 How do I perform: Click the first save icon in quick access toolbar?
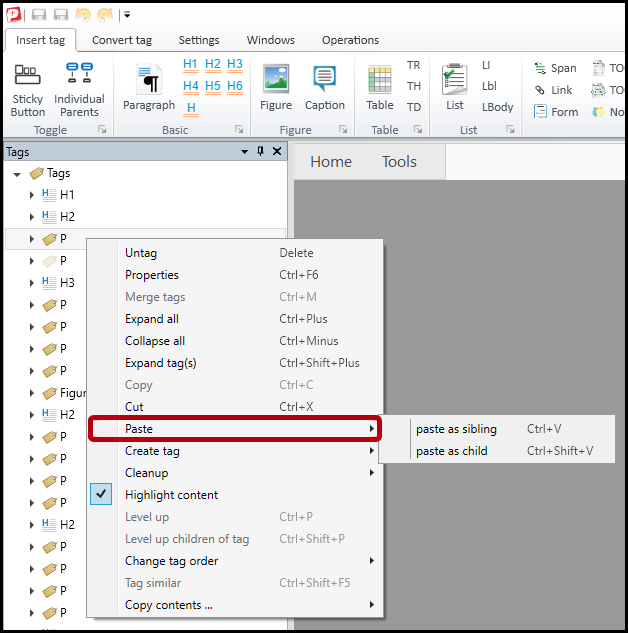coord(39,15)
